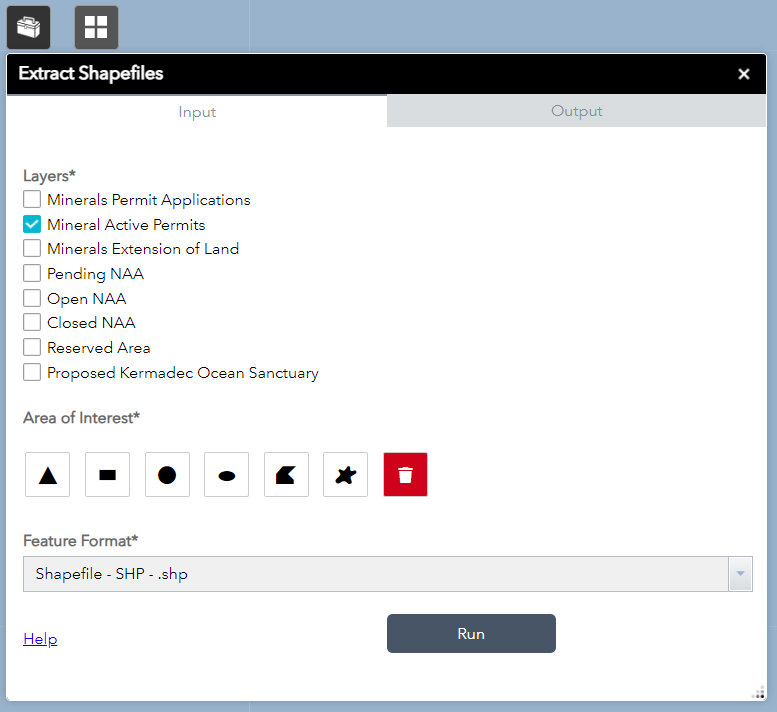Screen dimensions: 777x712
Task: Select the polygon drawing tool
Action: coord(286,475)
